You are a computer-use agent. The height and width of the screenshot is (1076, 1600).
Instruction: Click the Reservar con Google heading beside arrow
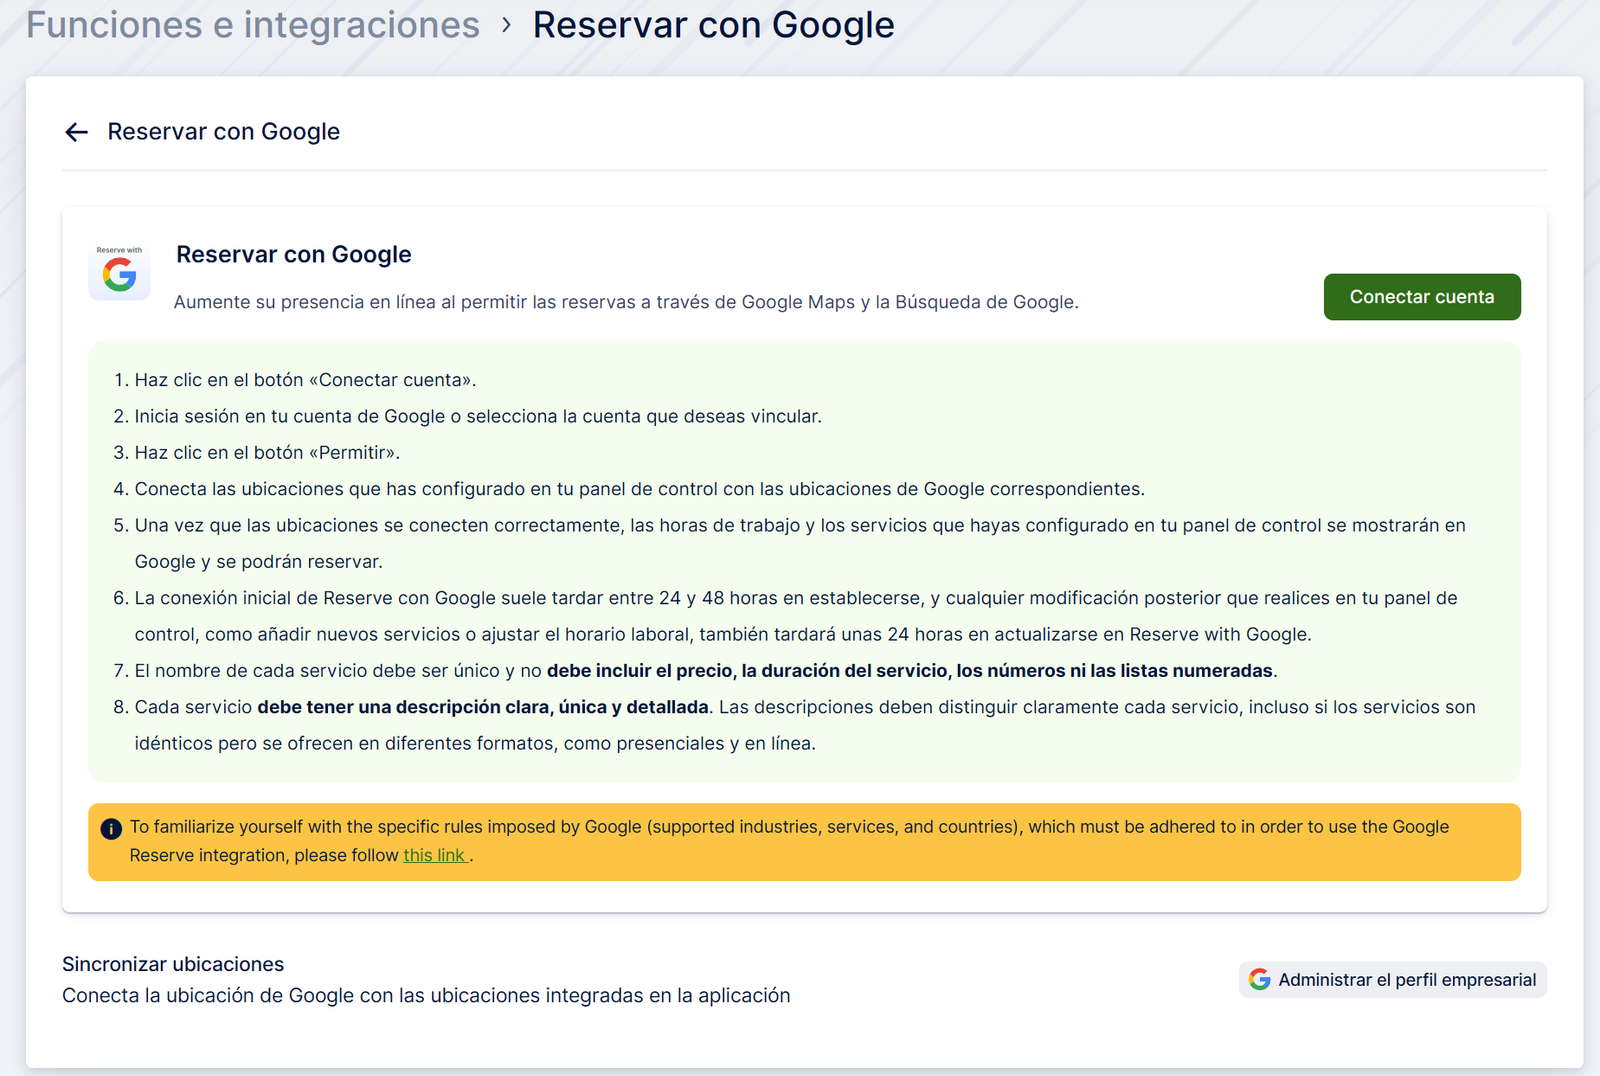click(x=224, y=132)
